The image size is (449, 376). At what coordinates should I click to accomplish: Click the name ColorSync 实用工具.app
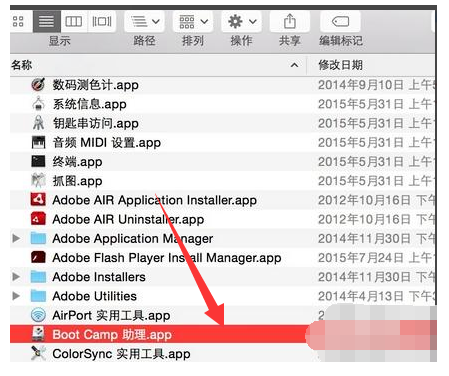pos(121,354)
